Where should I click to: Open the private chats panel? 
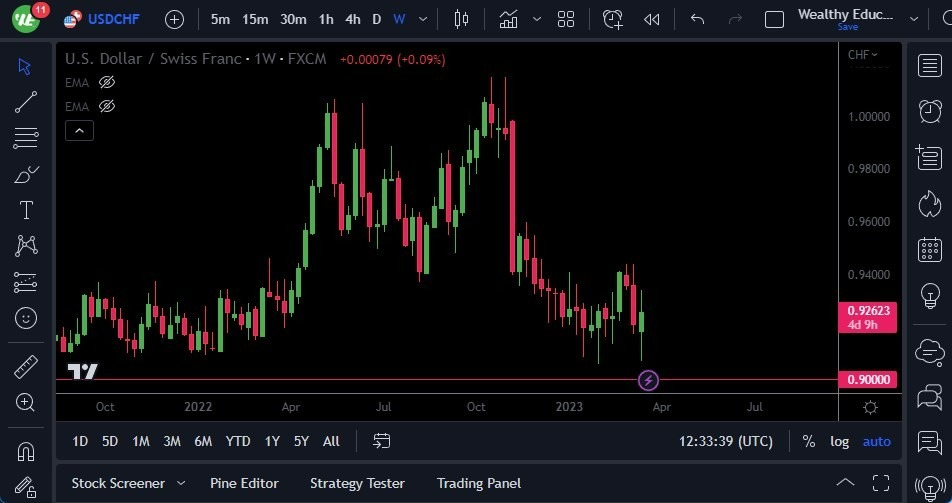click(930, 397)
